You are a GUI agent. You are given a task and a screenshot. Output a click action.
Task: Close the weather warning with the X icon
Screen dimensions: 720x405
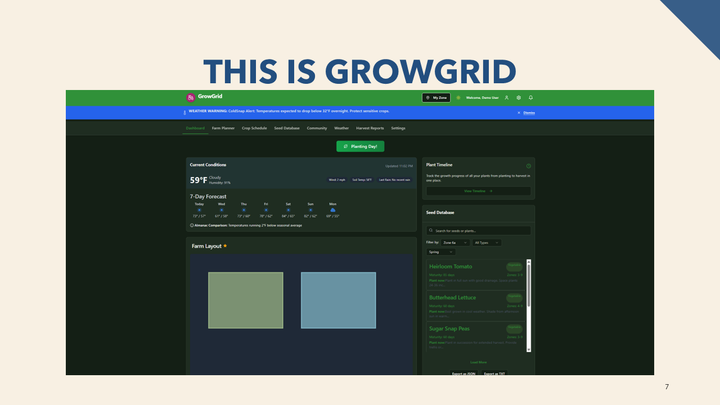[x=519, y=112]
